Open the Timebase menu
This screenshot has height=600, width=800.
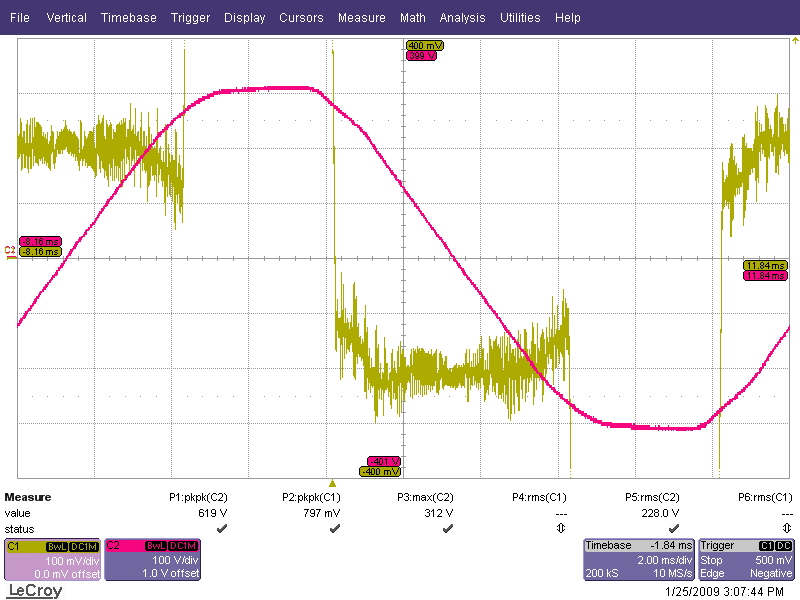pos(128,18)
